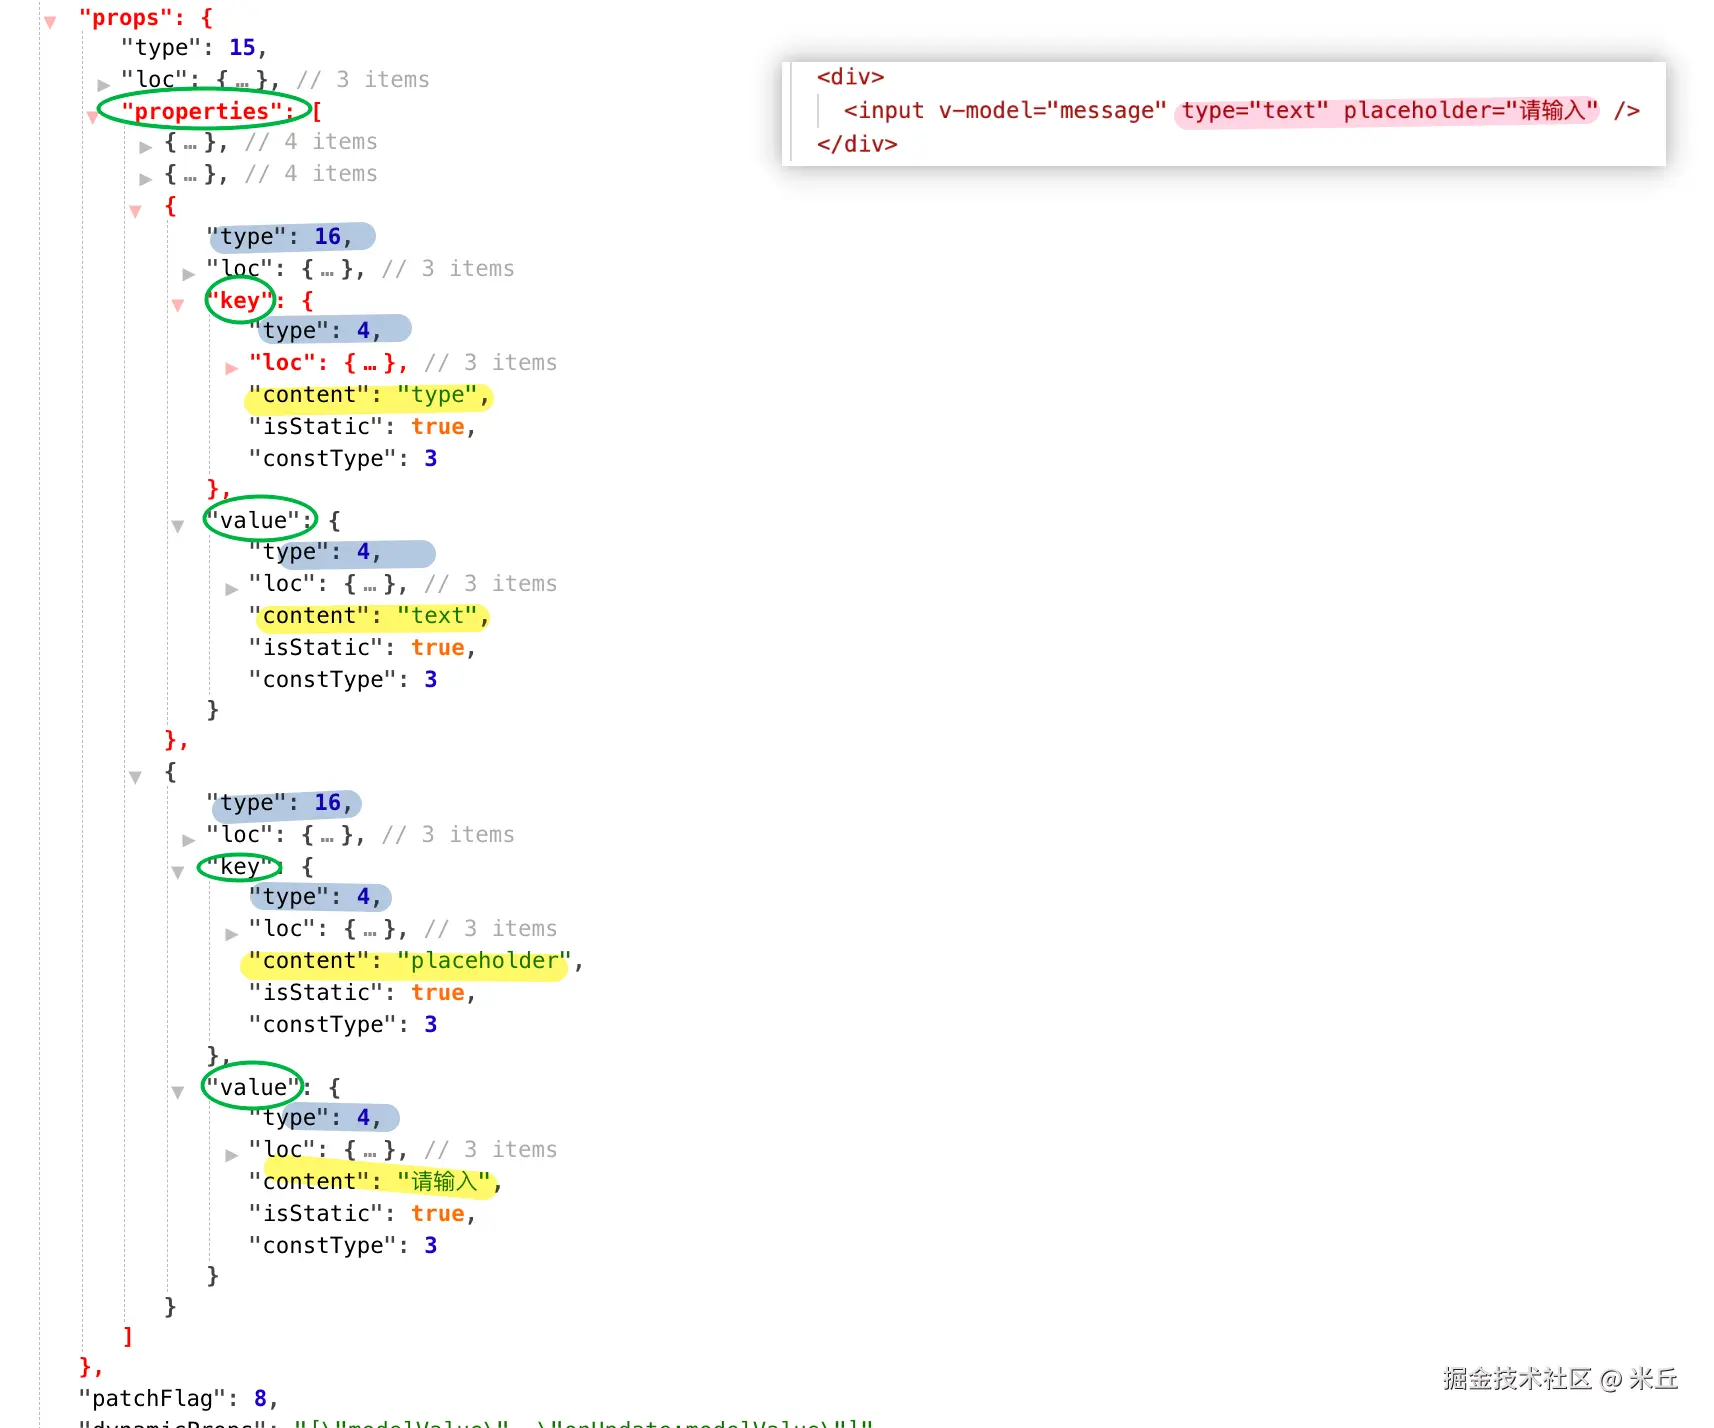Screen dimensions: 1714x1428
Task: Select the "content": "placeholder" line
Action: (x=415, y=961)
